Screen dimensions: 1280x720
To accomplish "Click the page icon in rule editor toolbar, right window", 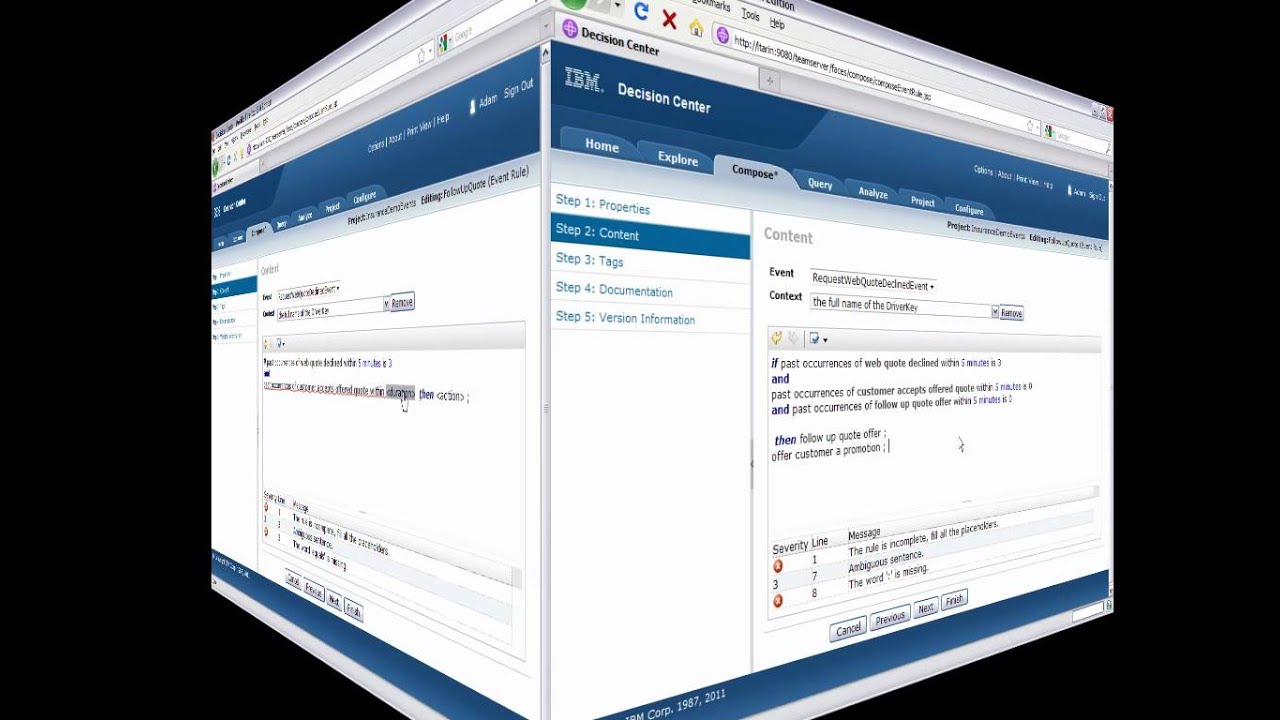I will 814,339.
